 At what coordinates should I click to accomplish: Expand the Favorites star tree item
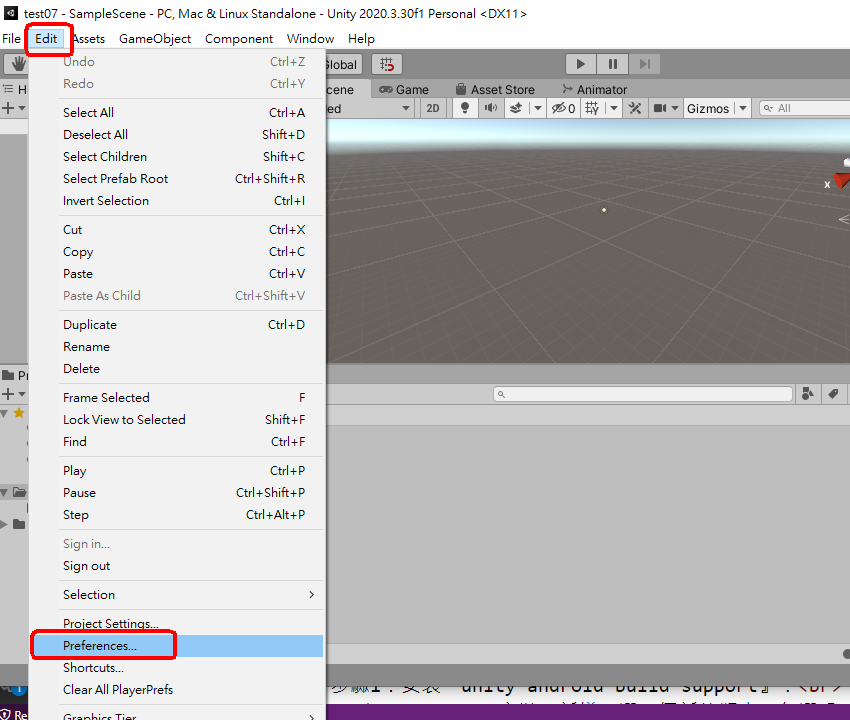point(4,414)
